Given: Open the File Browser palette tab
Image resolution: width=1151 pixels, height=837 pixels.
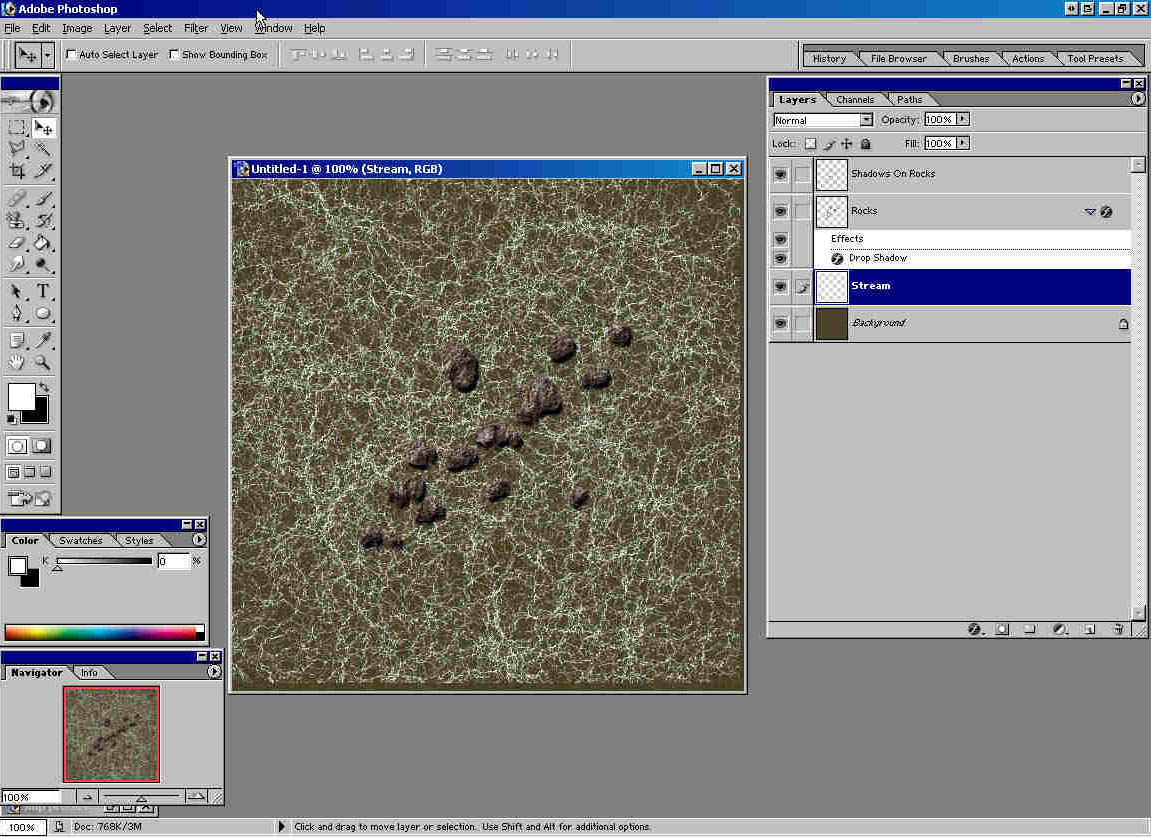Looking at the screenshot, I should pos(898,59).
